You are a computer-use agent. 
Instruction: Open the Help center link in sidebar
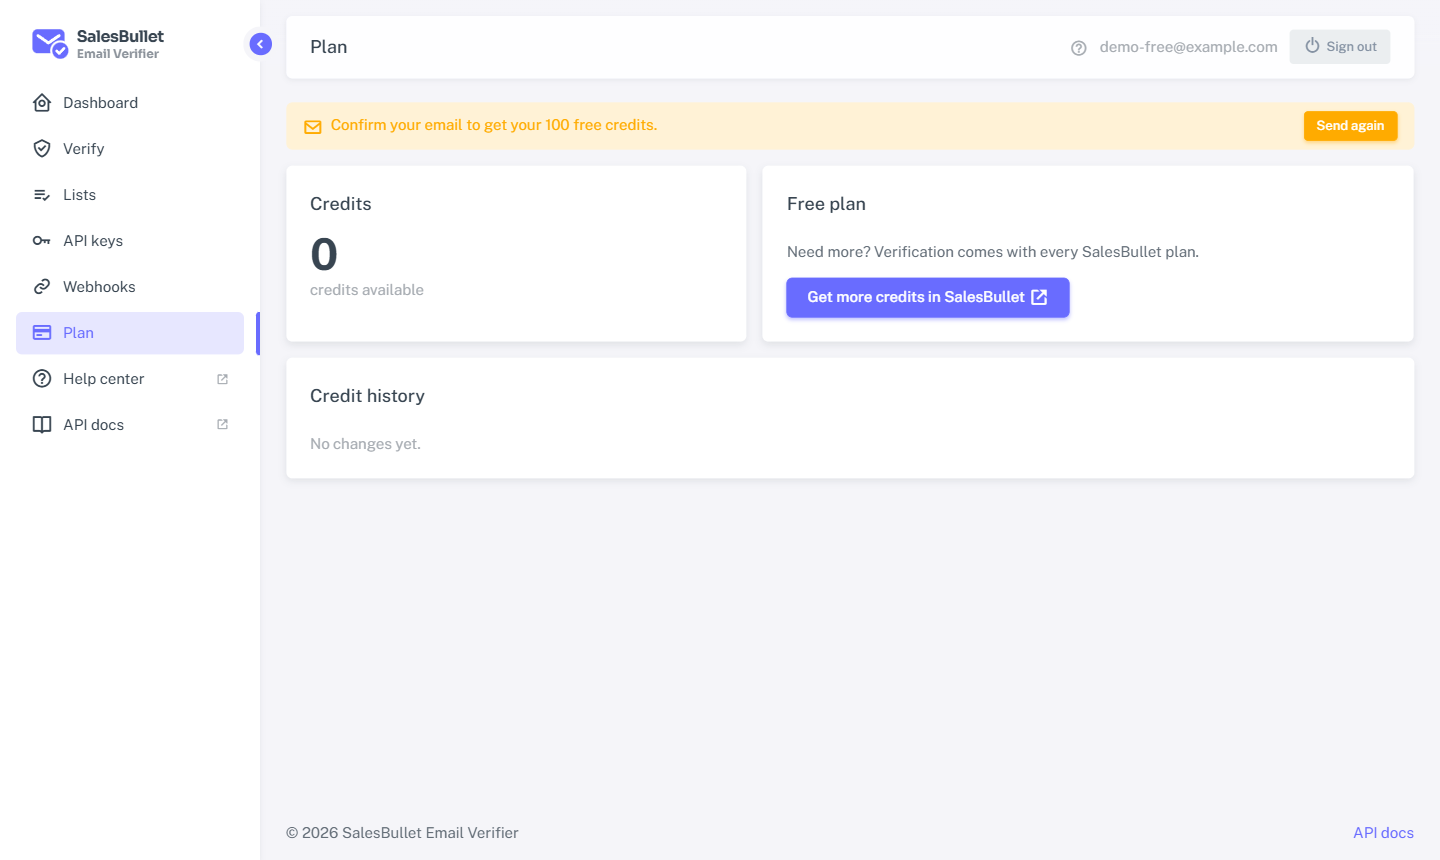click(130, 379)
